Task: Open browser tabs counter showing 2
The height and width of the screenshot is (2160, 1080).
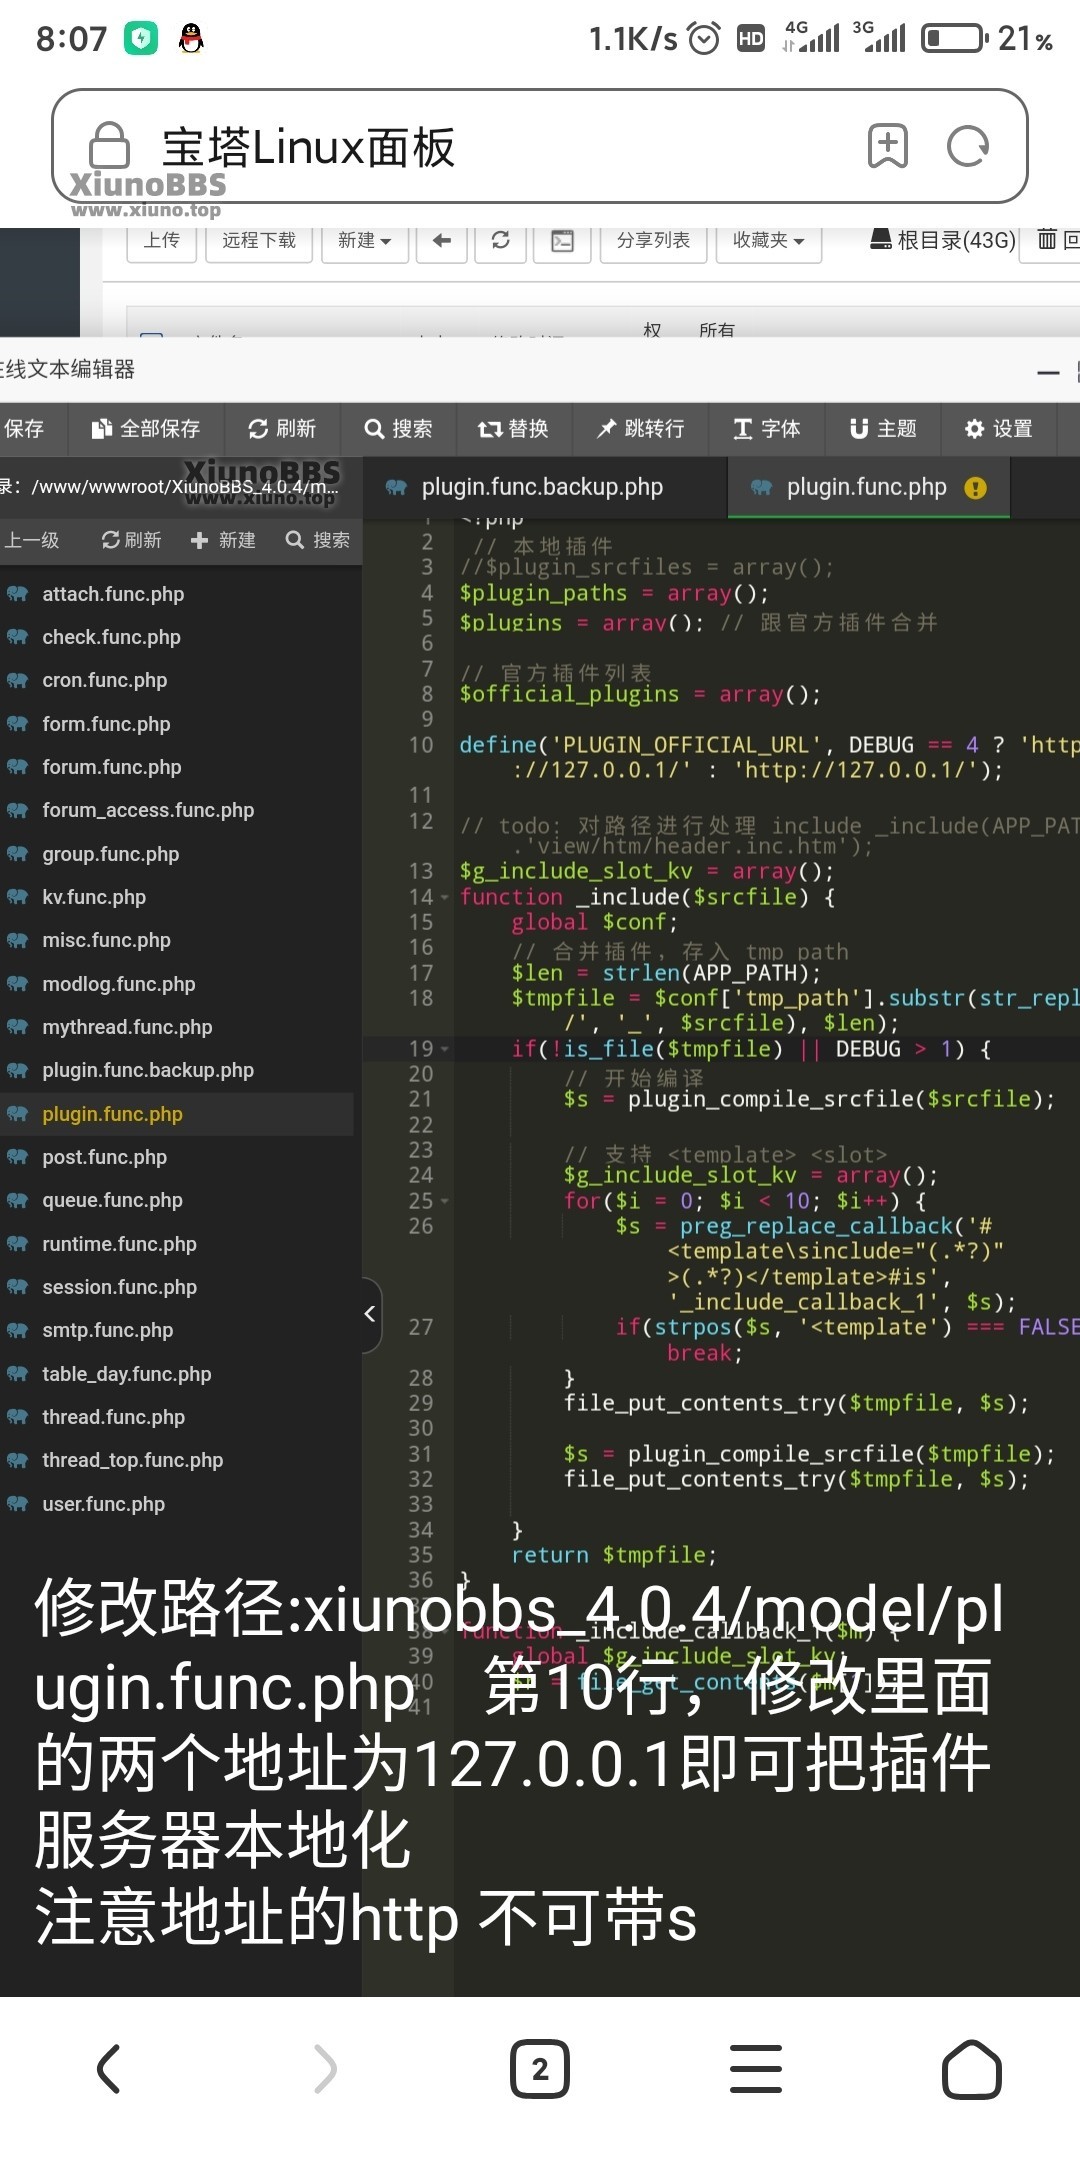Action: pyautogui.click(x=540, y=2069)
